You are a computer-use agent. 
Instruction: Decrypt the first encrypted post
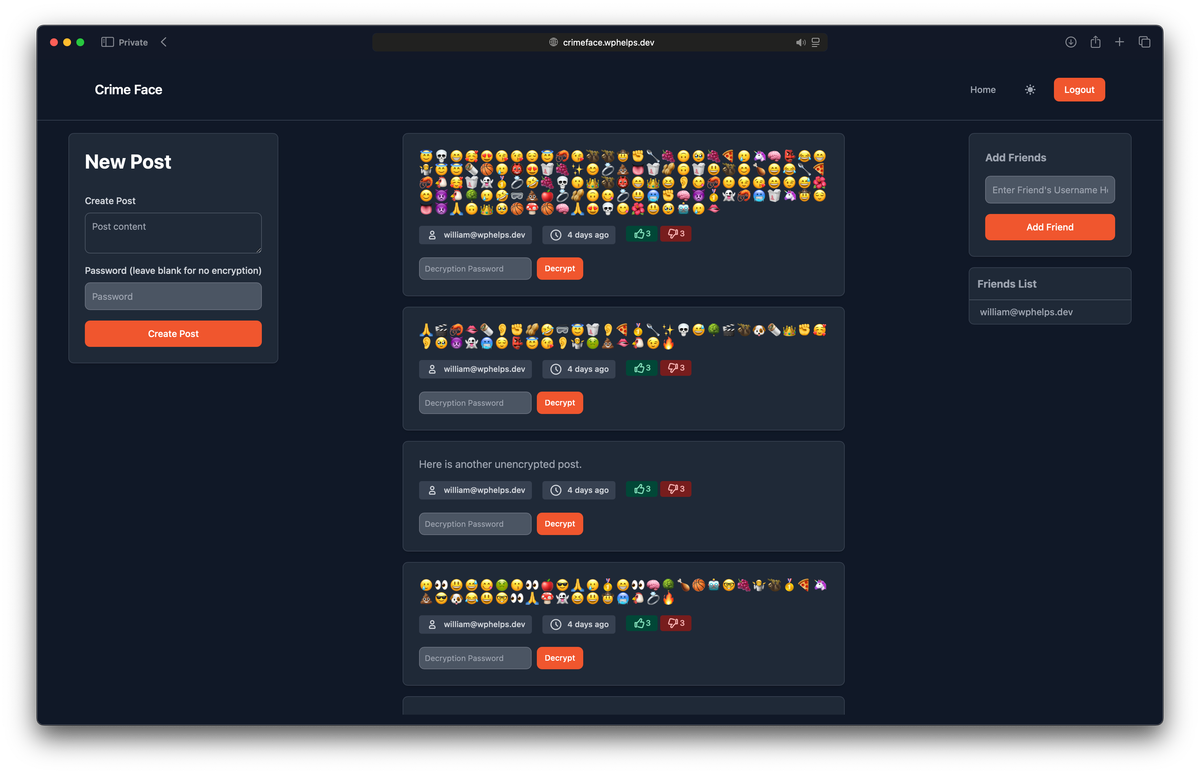click(x=559, y=268)
